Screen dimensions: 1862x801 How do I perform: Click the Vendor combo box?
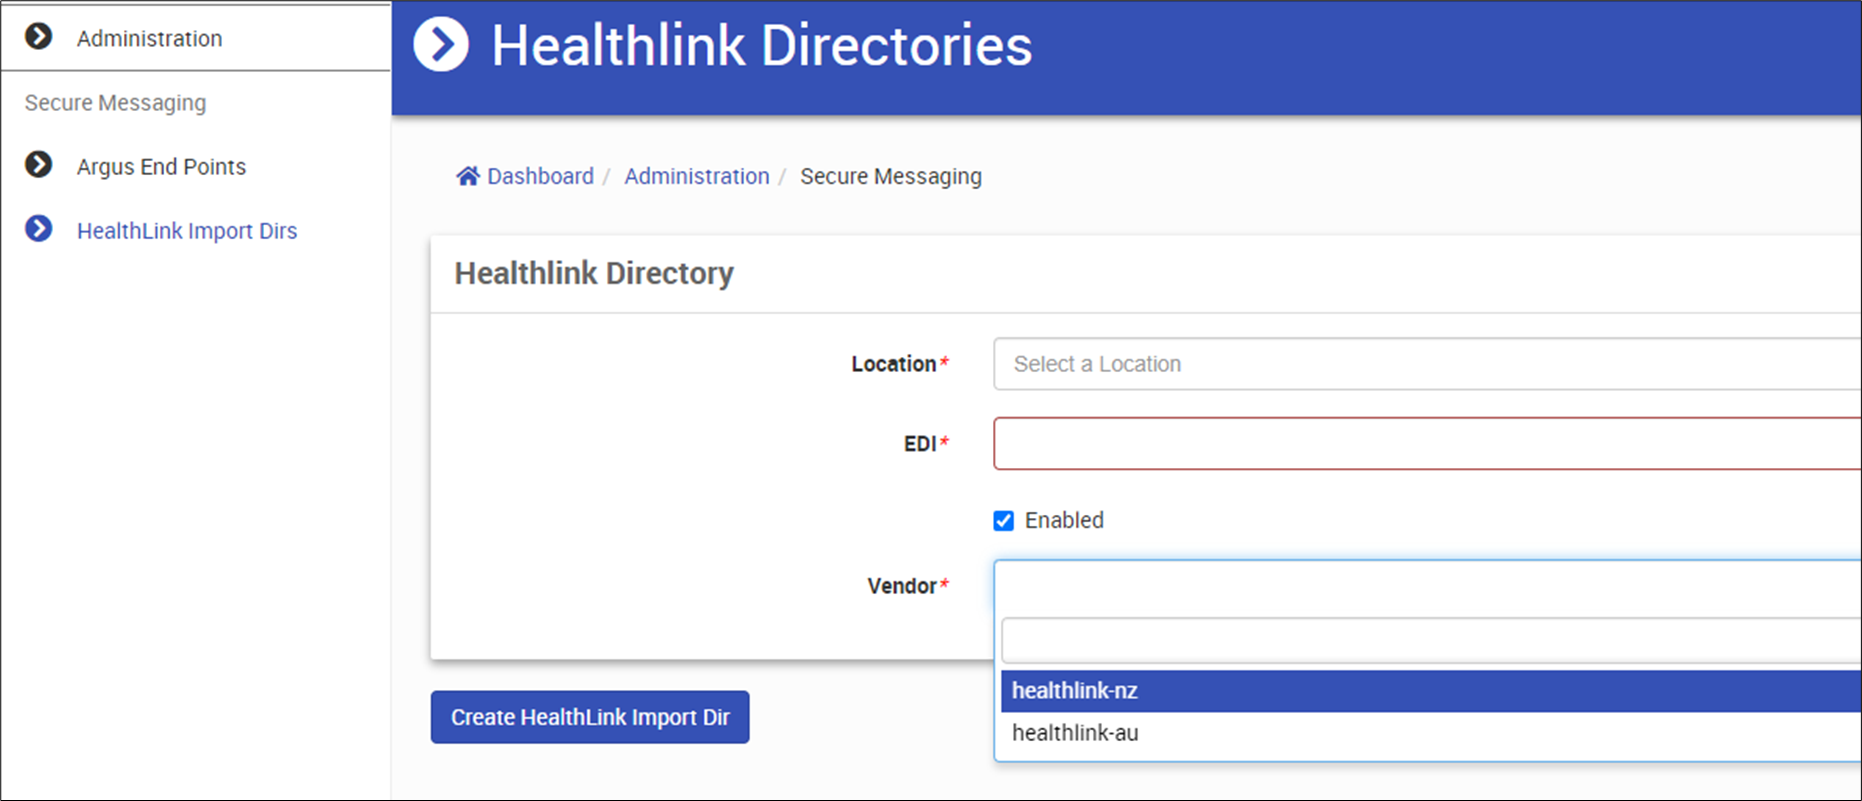1427,586
